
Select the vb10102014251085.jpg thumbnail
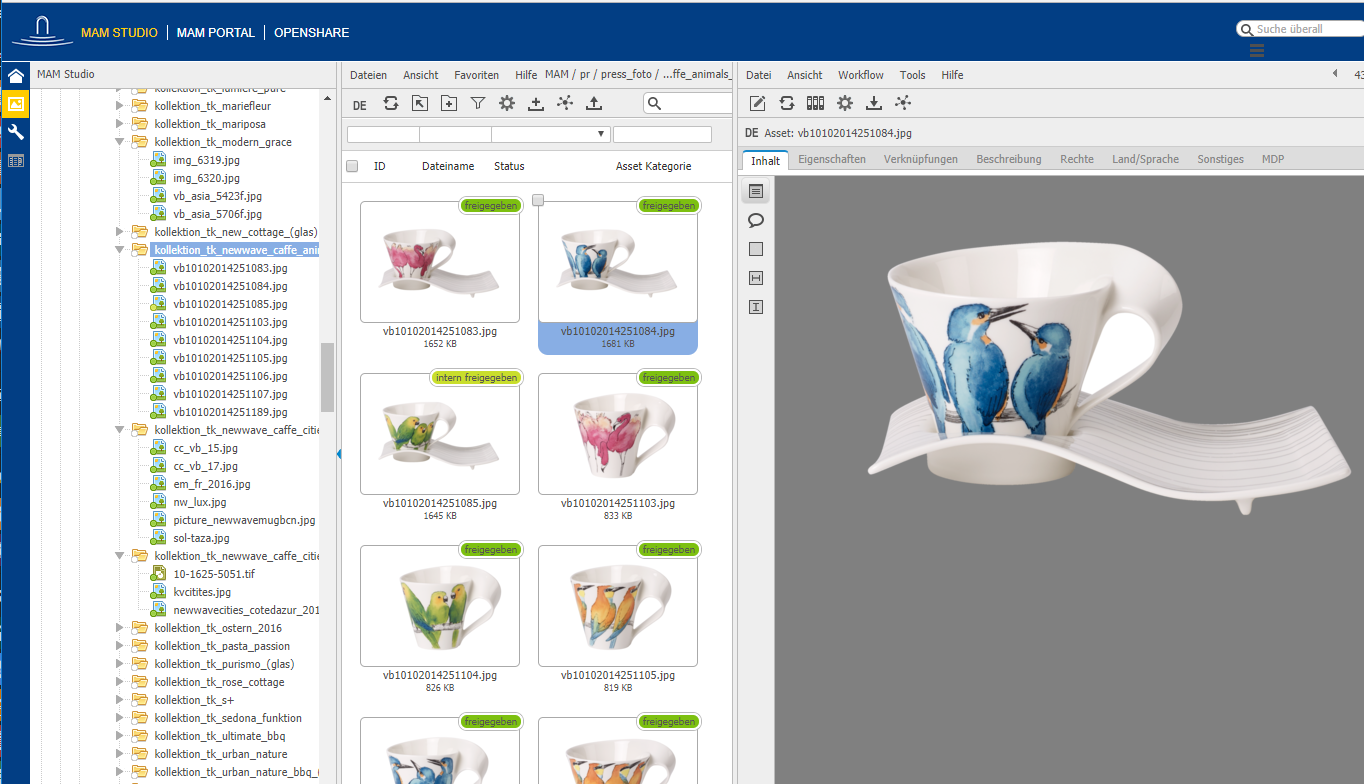pos(440,433)
